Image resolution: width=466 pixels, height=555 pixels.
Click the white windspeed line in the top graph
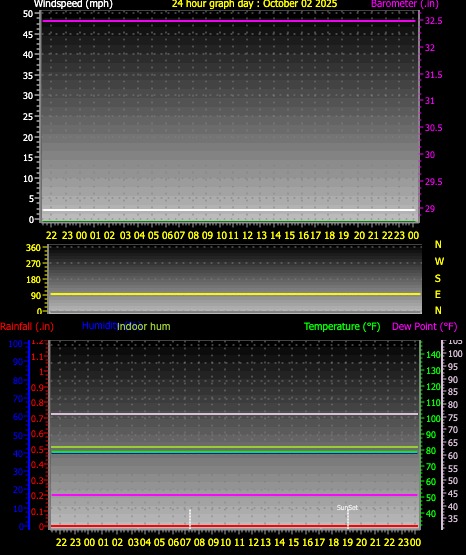pos(229,210)
